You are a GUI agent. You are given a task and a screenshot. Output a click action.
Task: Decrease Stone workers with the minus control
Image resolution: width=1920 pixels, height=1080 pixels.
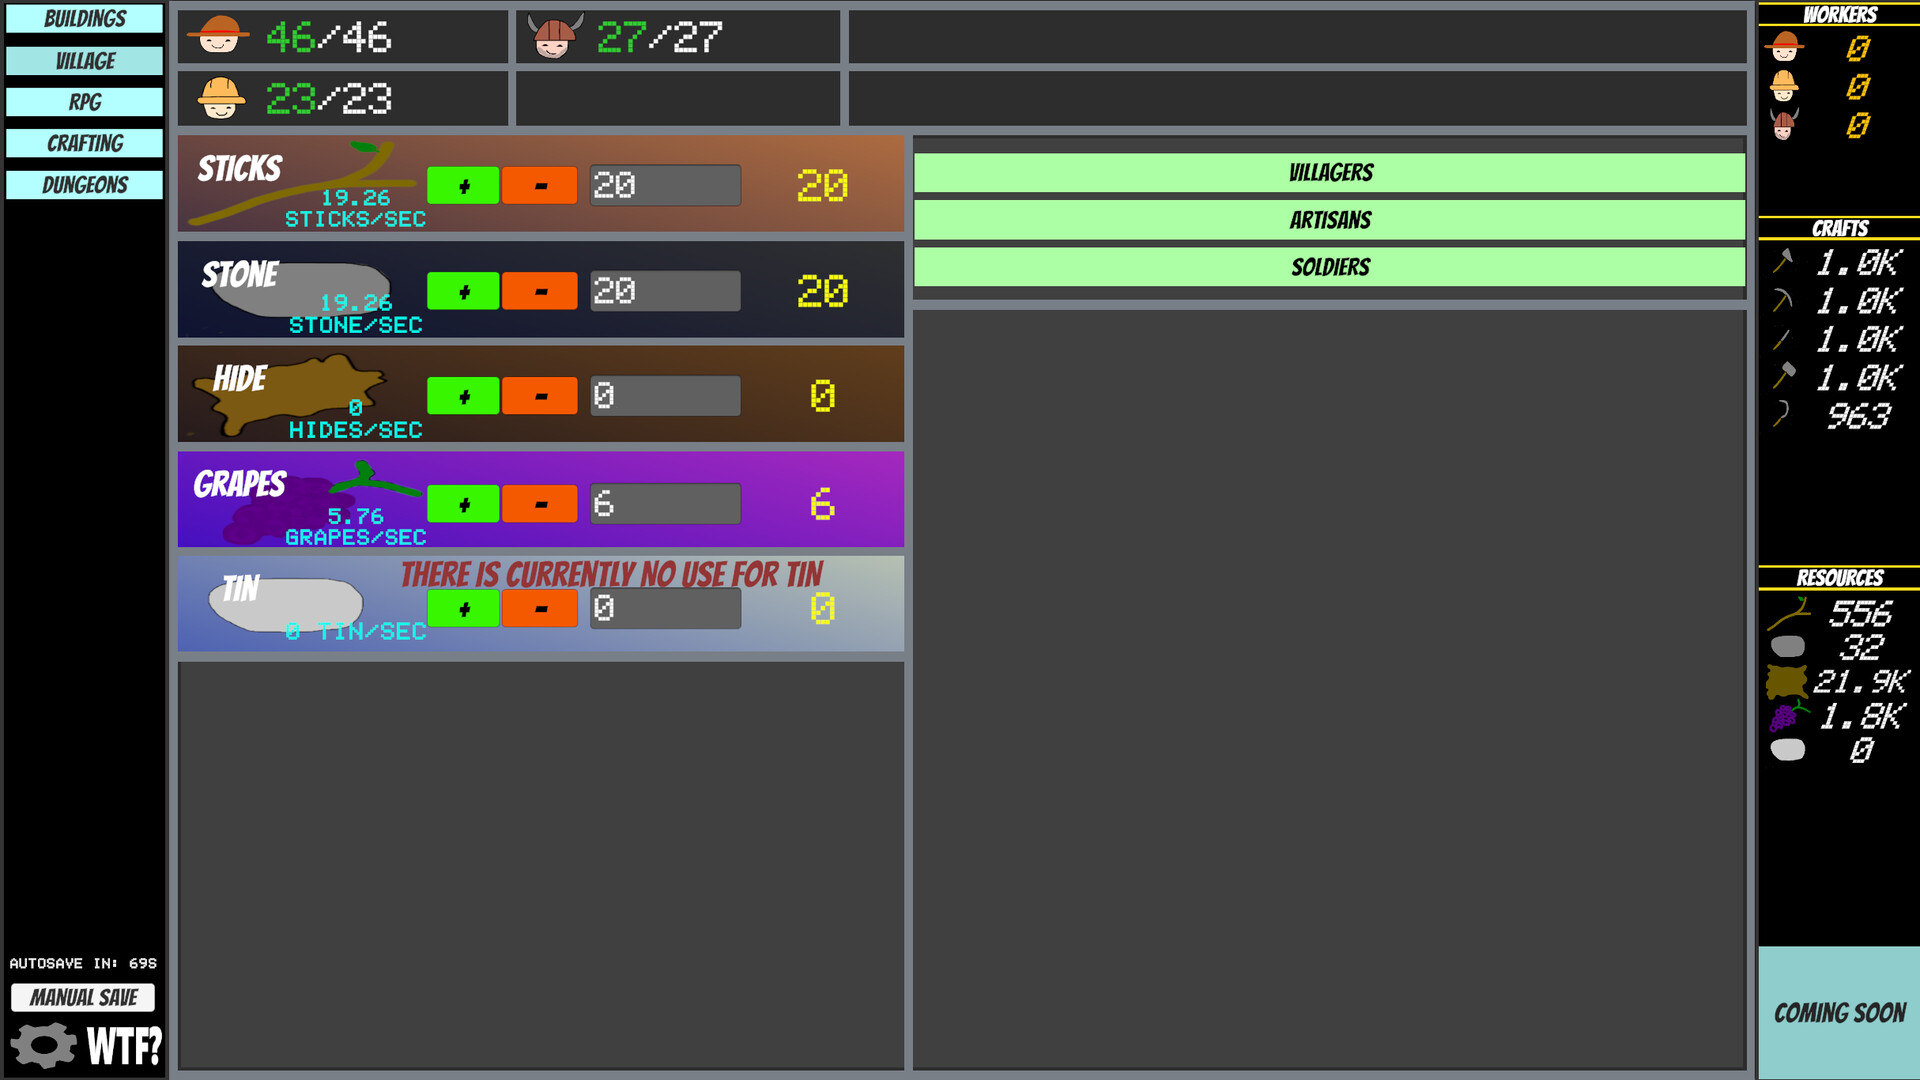tap(539, 291)
